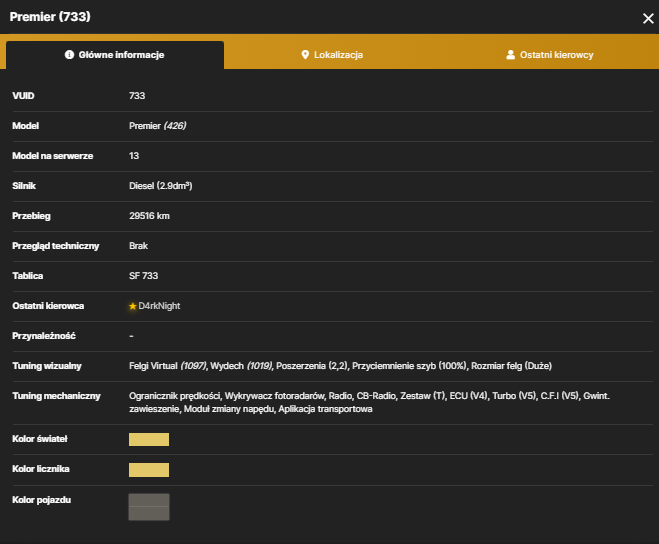Click the Aplikacja transportowa tuning entry
The width and height of the screenshot is (659, 544).
(325, 409)
